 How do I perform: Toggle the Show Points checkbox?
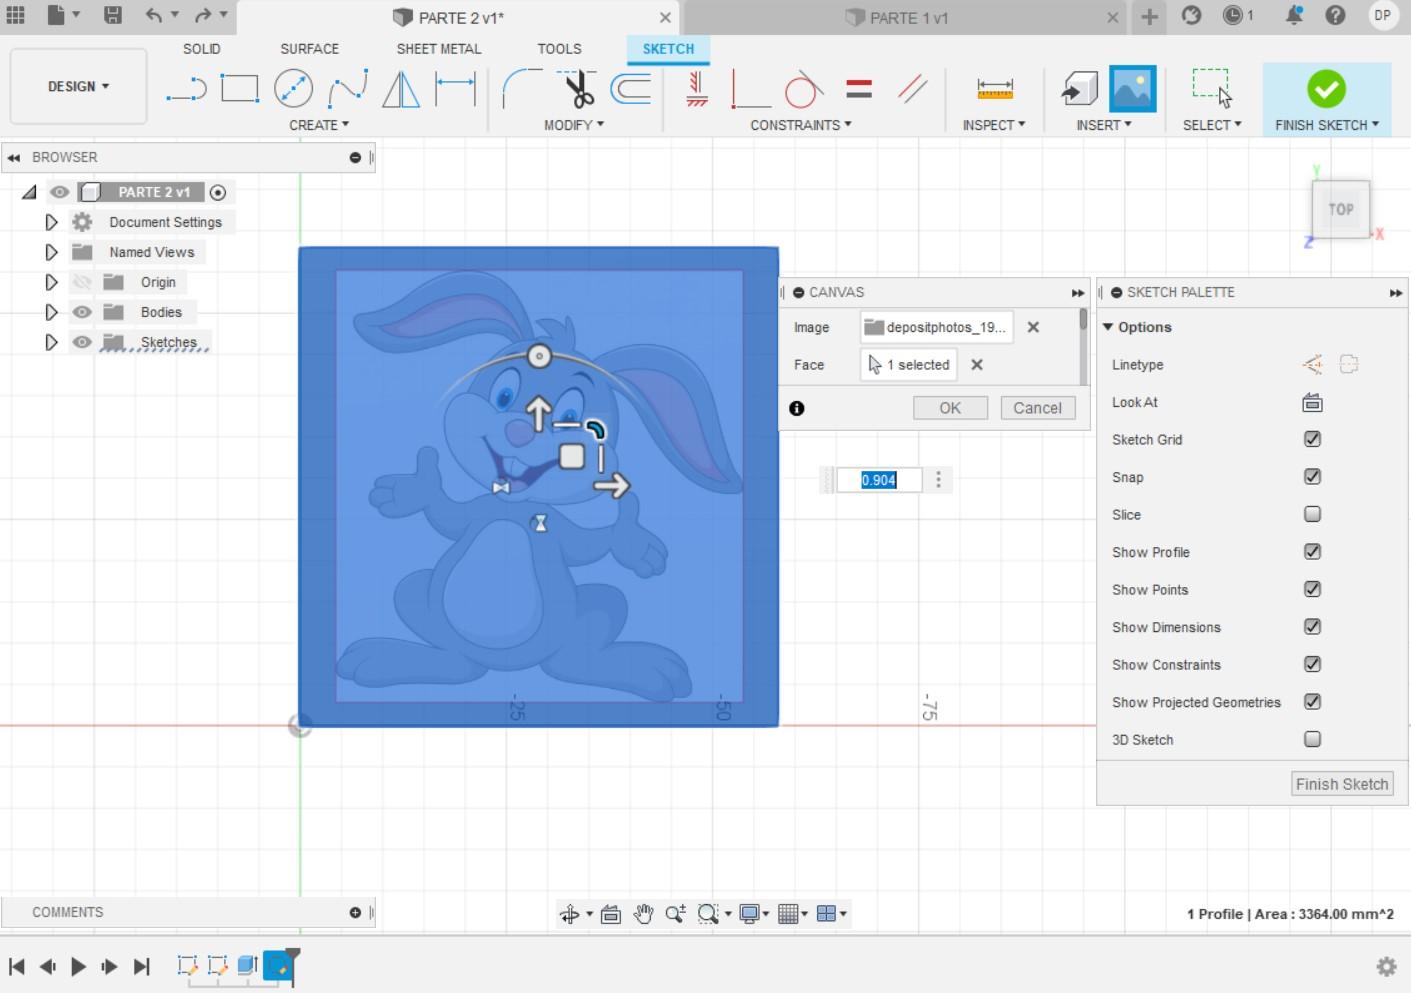[1312, 589]
